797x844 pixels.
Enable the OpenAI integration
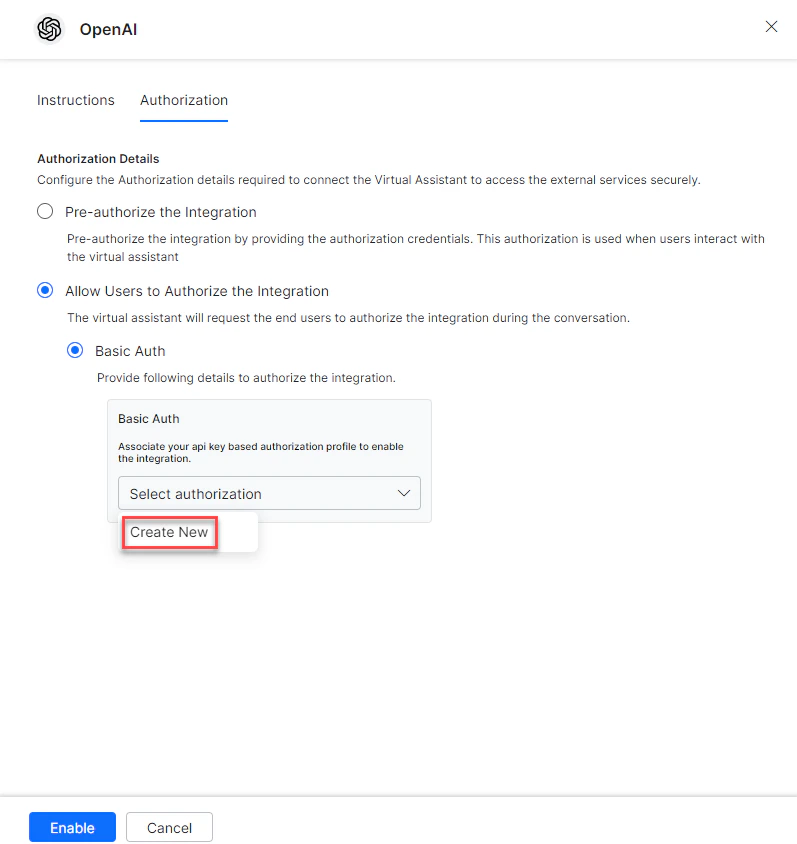[x=71, y=827]
